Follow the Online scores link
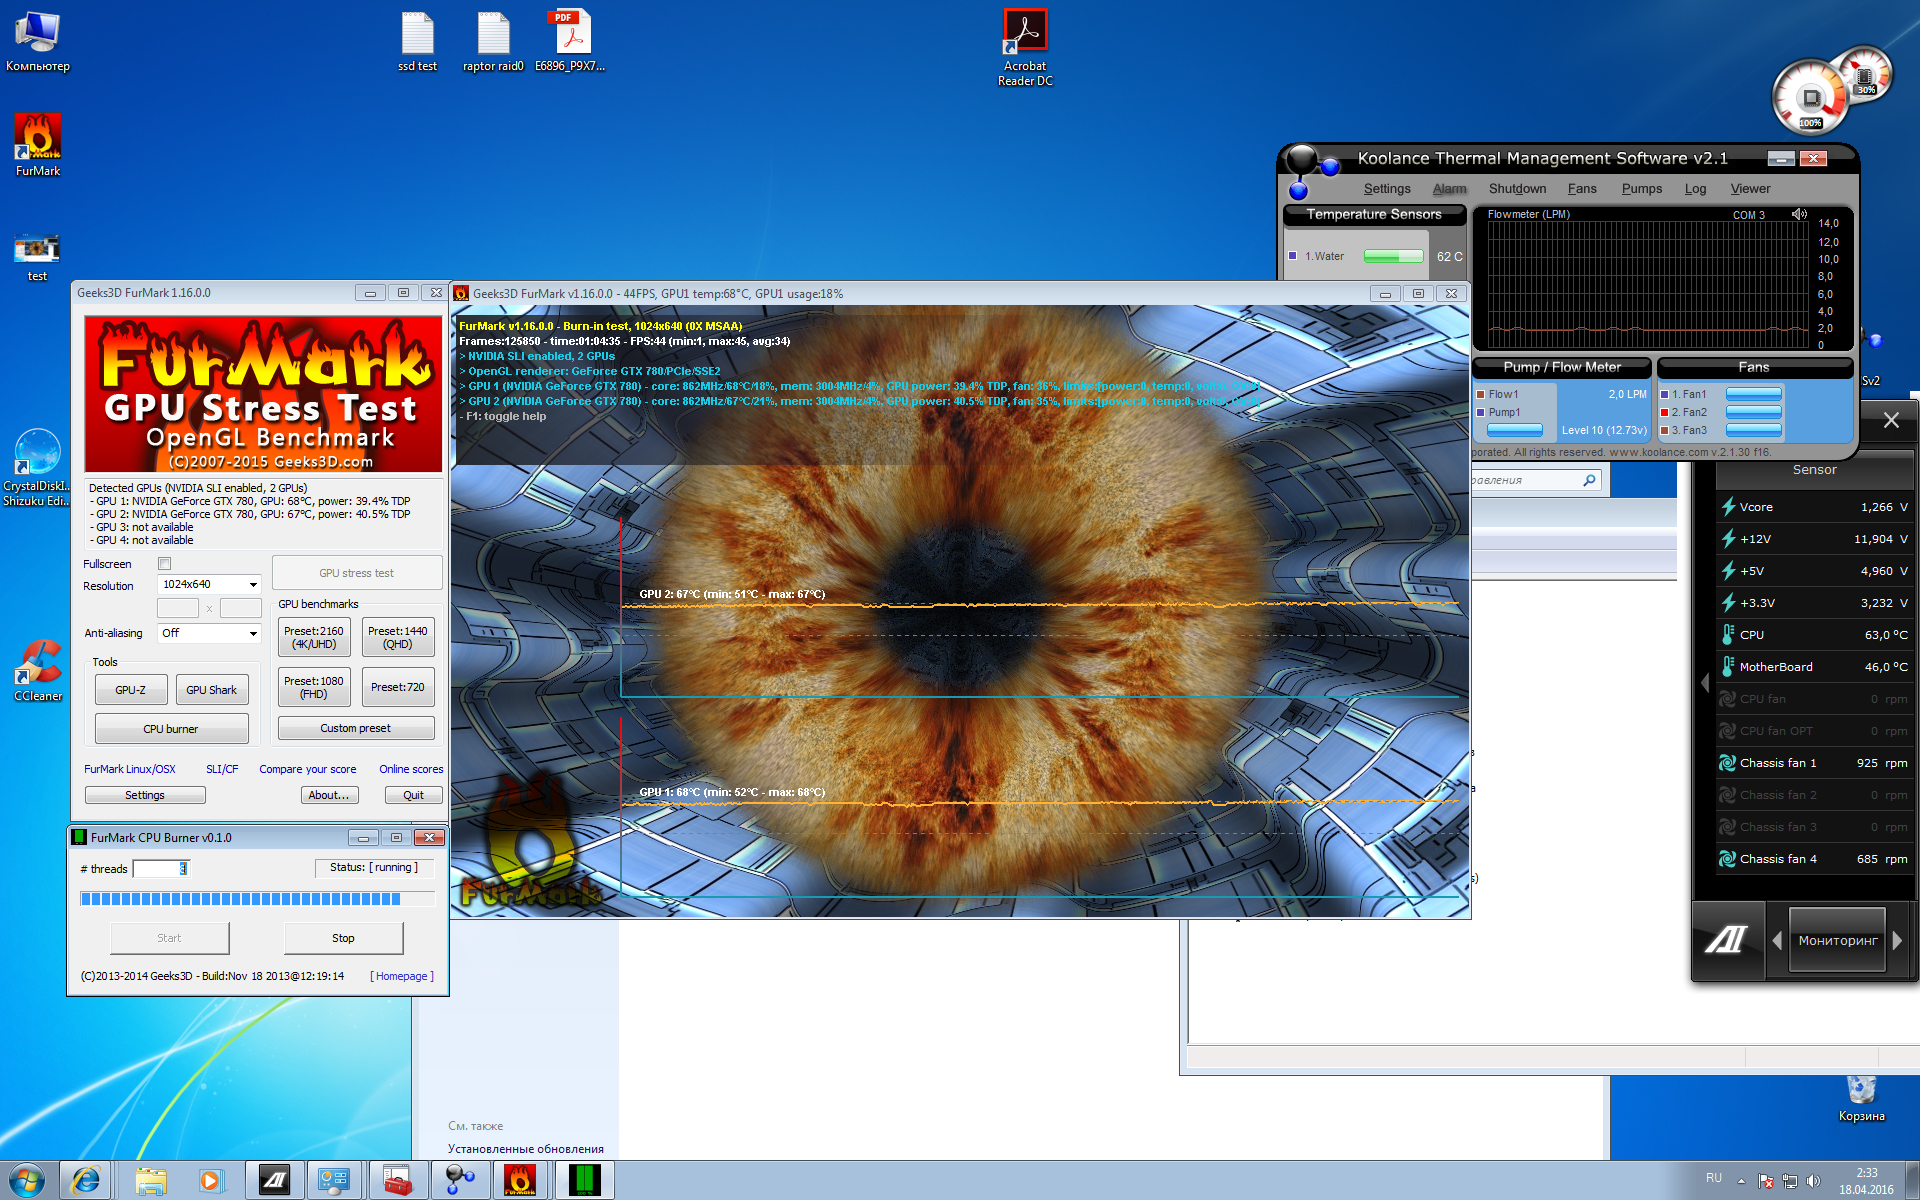Screen dimensions: 1920x1200 pyautogui.click(x=410, y=769)
